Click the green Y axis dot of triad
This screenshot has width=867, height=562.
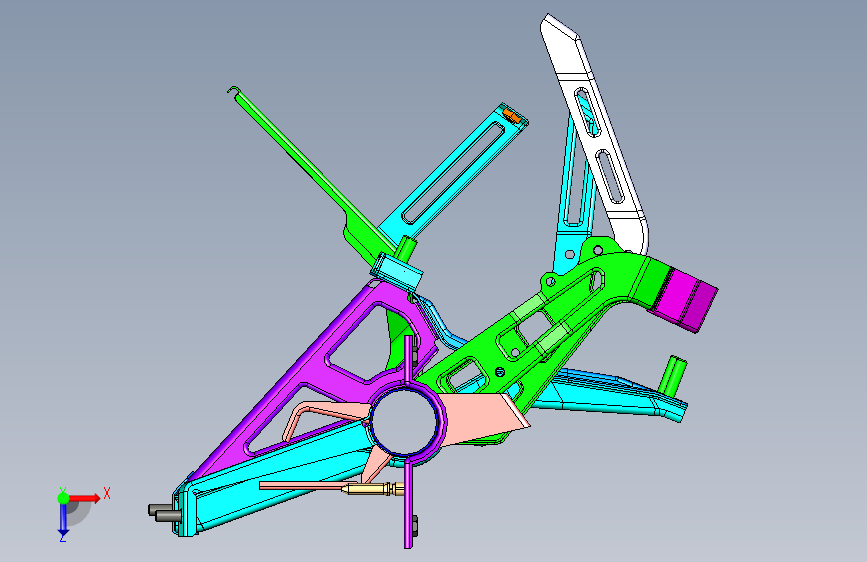pos(64,498)
